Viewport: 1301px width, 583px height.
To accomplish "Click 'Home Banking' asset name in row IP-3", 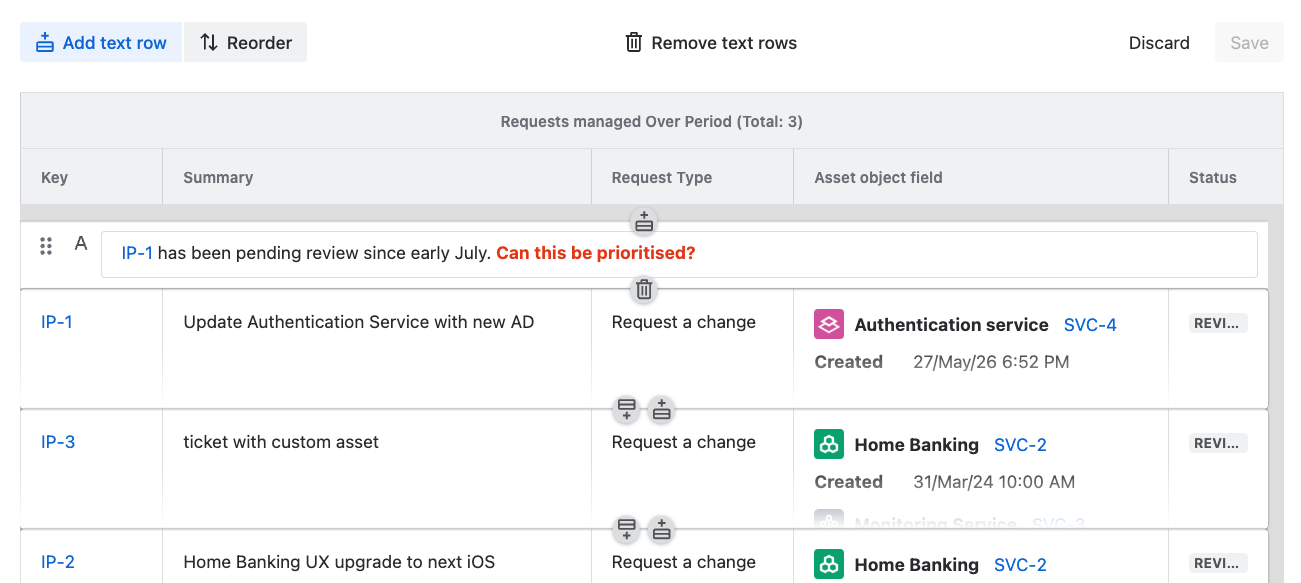I will [x=916, y=445].
